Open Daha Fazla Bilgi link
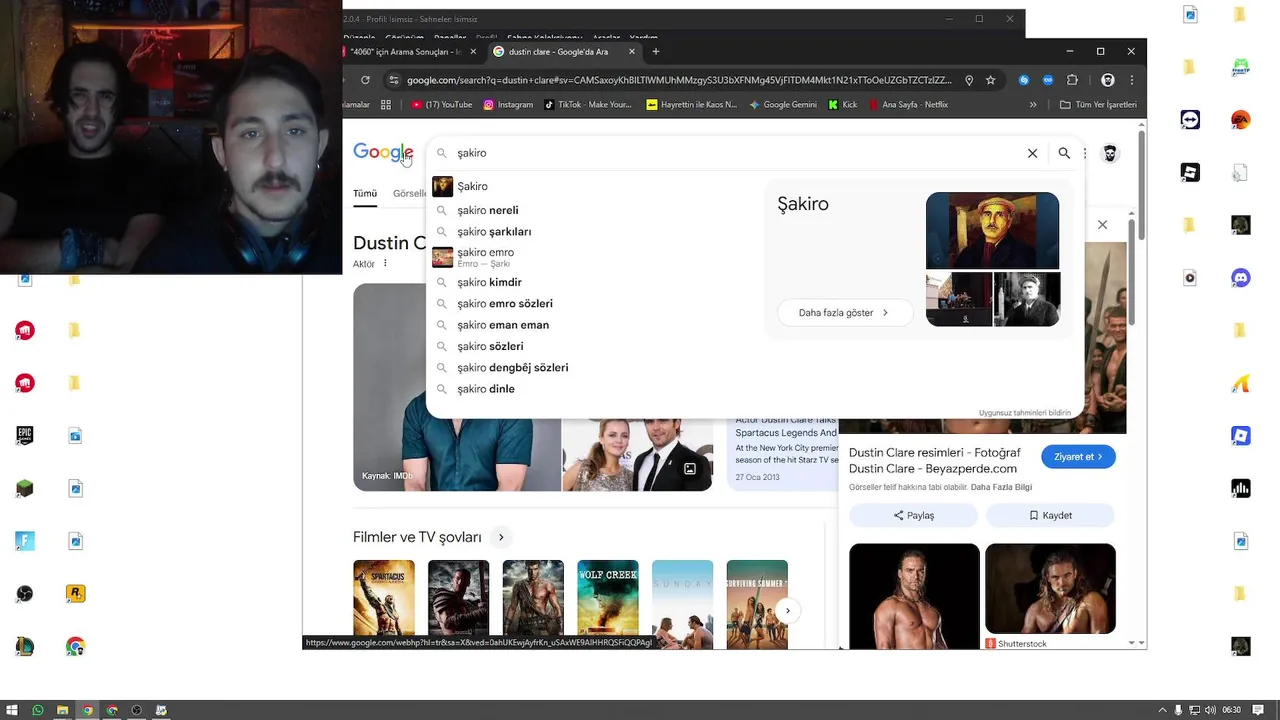This screenshot has width=1280, height=720. coord(1001,487)
